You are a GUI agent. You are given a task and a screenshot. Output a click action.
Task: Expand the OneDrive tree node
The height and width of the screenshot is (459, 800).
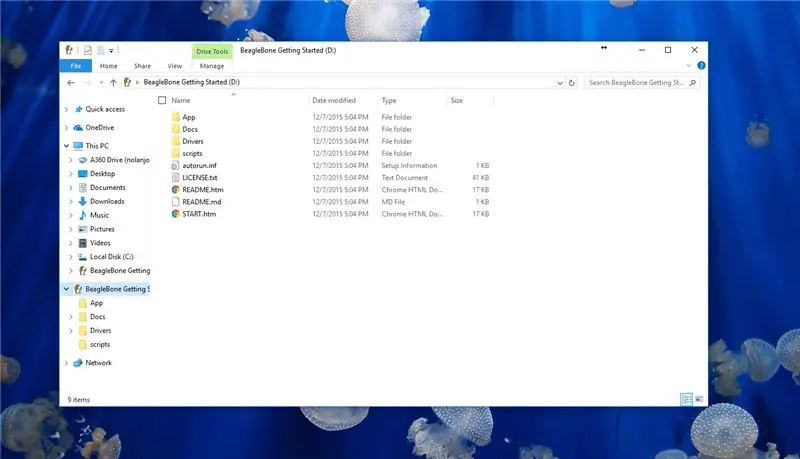[x=66, y=128]
